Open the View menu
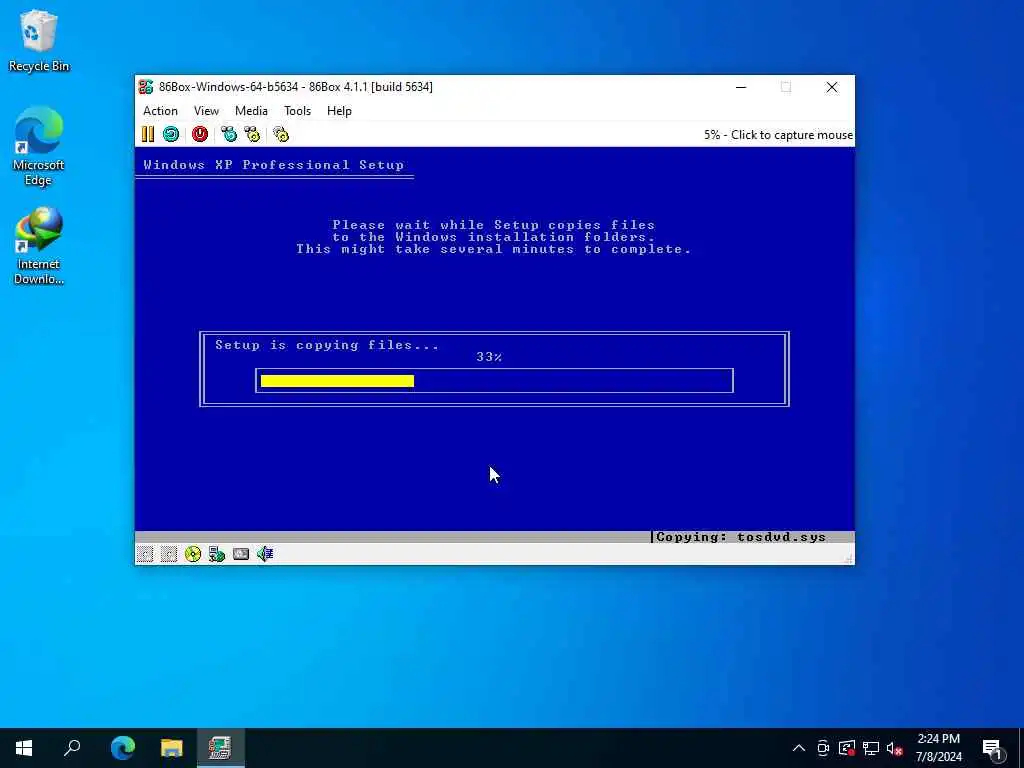1024x768 pixels. click(206, 111)
